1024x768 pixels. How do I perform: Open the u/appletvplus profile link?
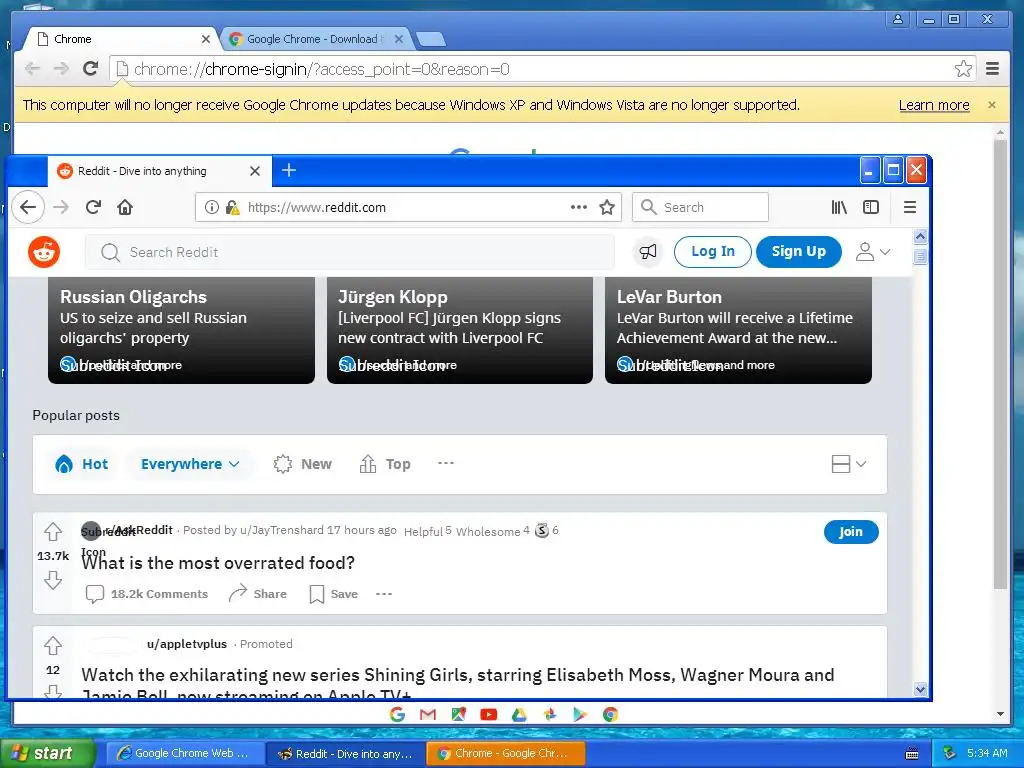(x=187, y=644)
